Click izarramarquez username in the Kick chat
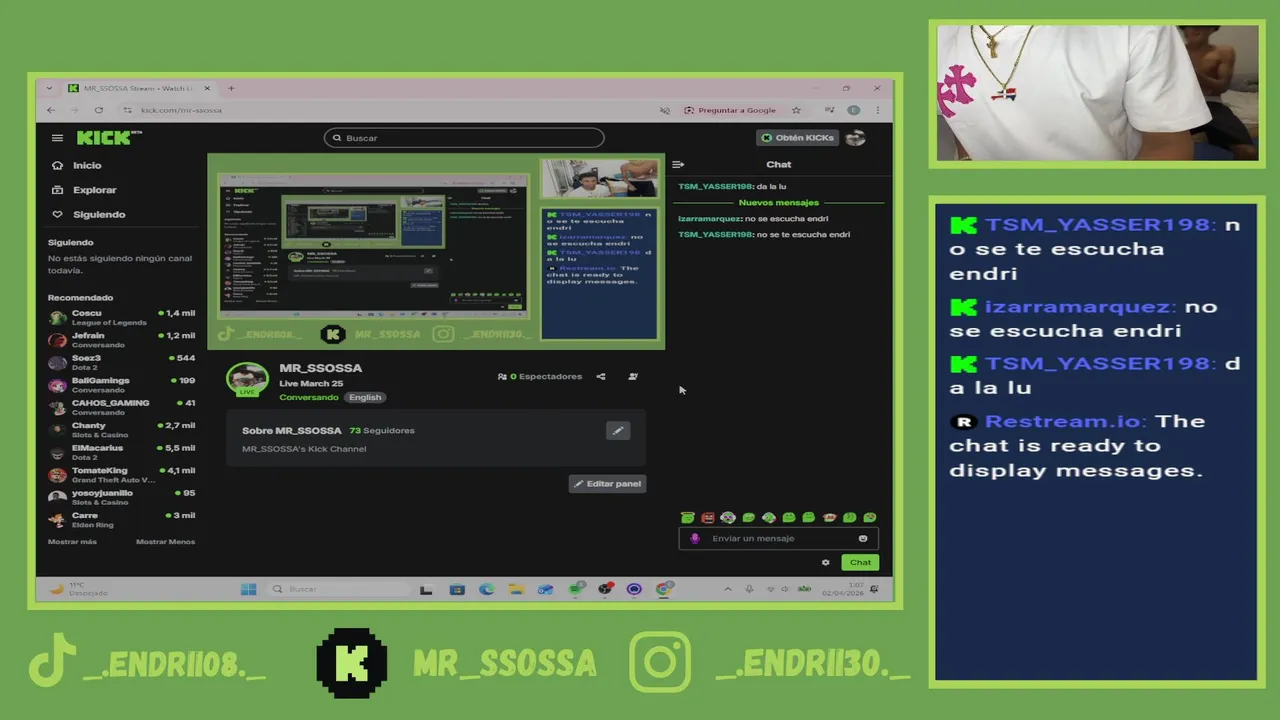Screen dimensions: 1280x720 pos(710,219)
